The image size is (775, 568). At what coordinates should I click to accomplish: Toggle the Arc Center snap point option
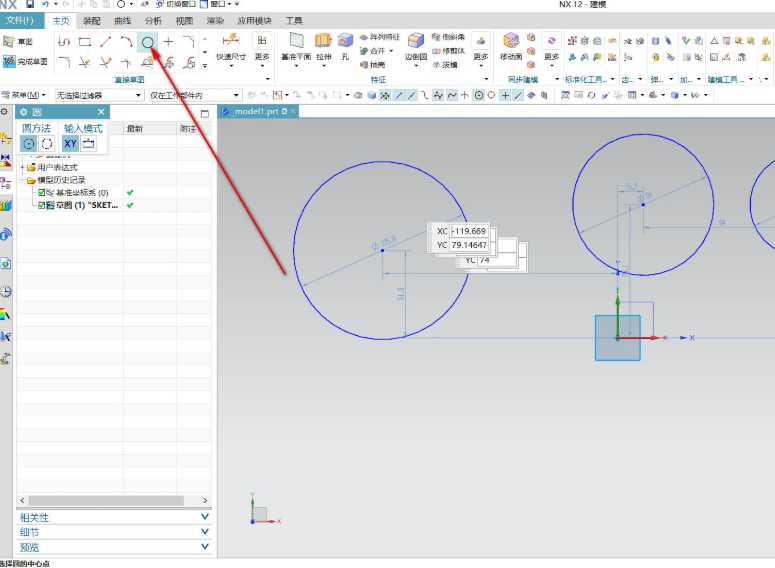(478, 95)
